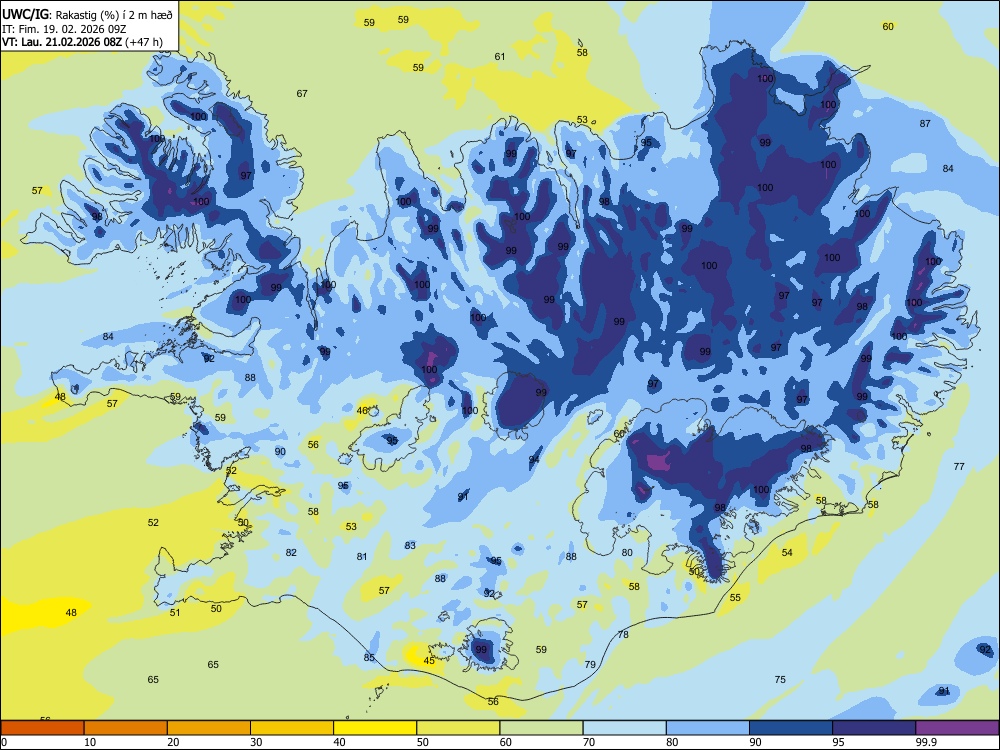Viewport: 1000px width, 750px height.
Task: Click the golden 30–40 legend swatch
Action: (292, 728)
